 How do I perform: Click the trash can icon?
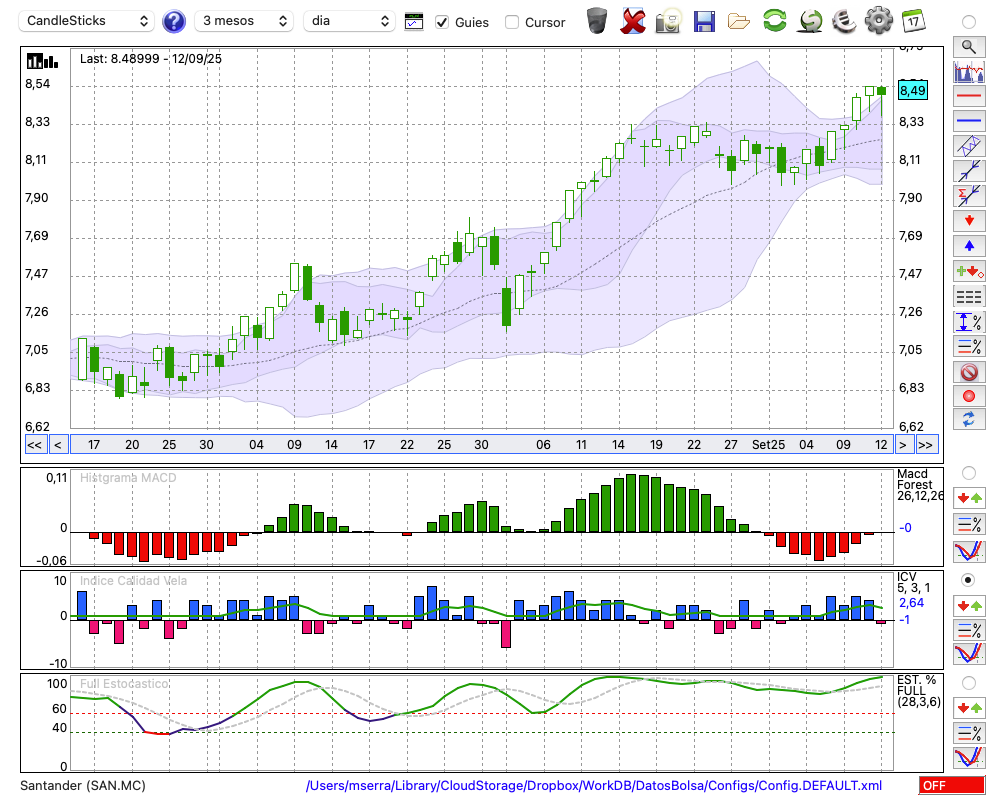[x=597, y=21]
